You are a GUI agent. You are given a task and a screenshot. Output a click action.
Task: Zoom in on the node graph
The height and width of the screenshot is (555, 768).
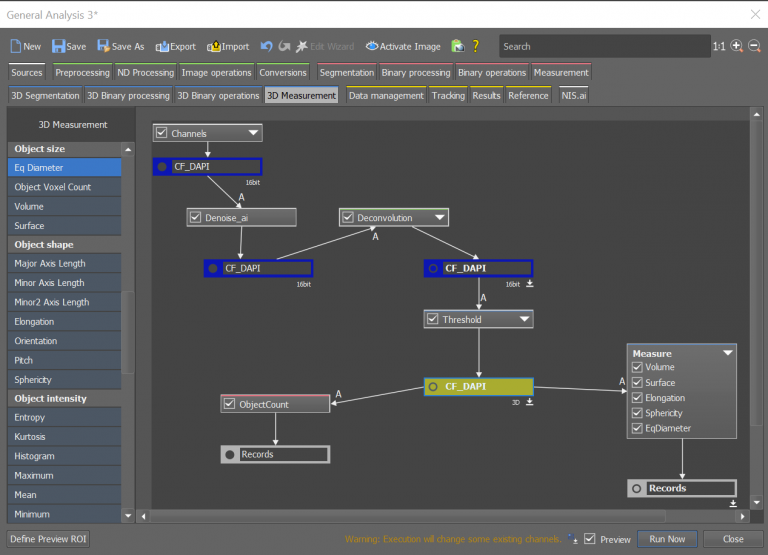pos(737,46)
